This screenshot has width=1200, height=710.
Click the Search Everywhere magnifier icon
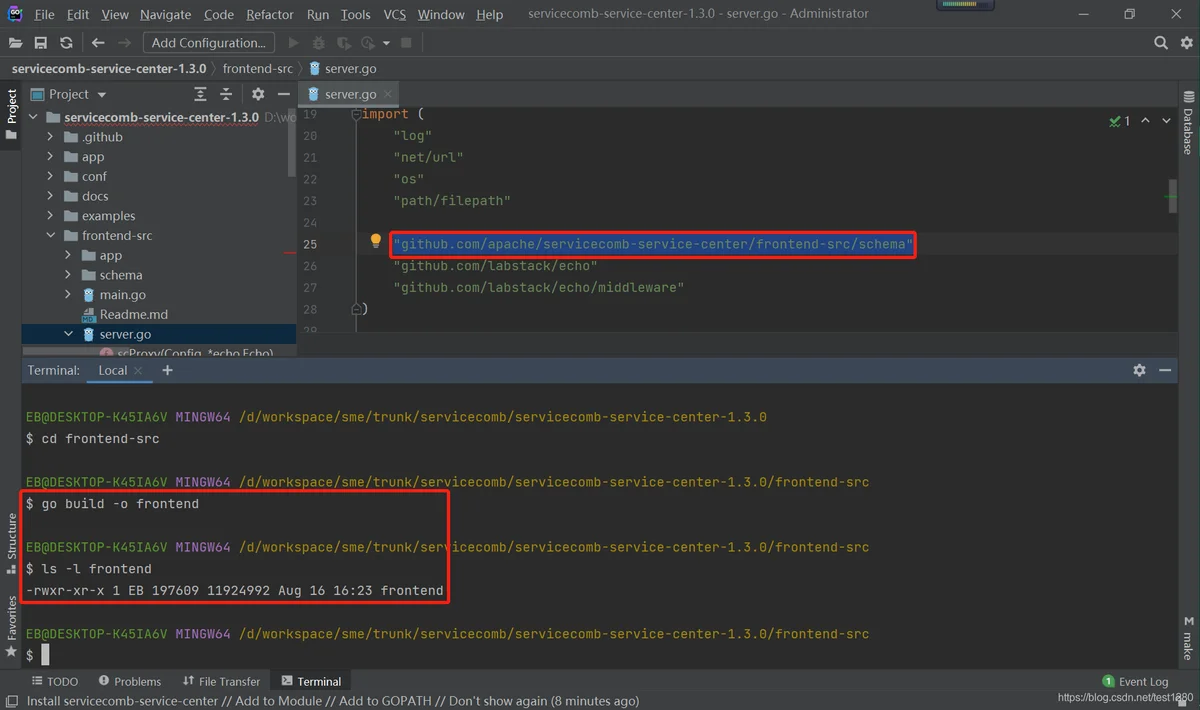tap(1160, 43)
